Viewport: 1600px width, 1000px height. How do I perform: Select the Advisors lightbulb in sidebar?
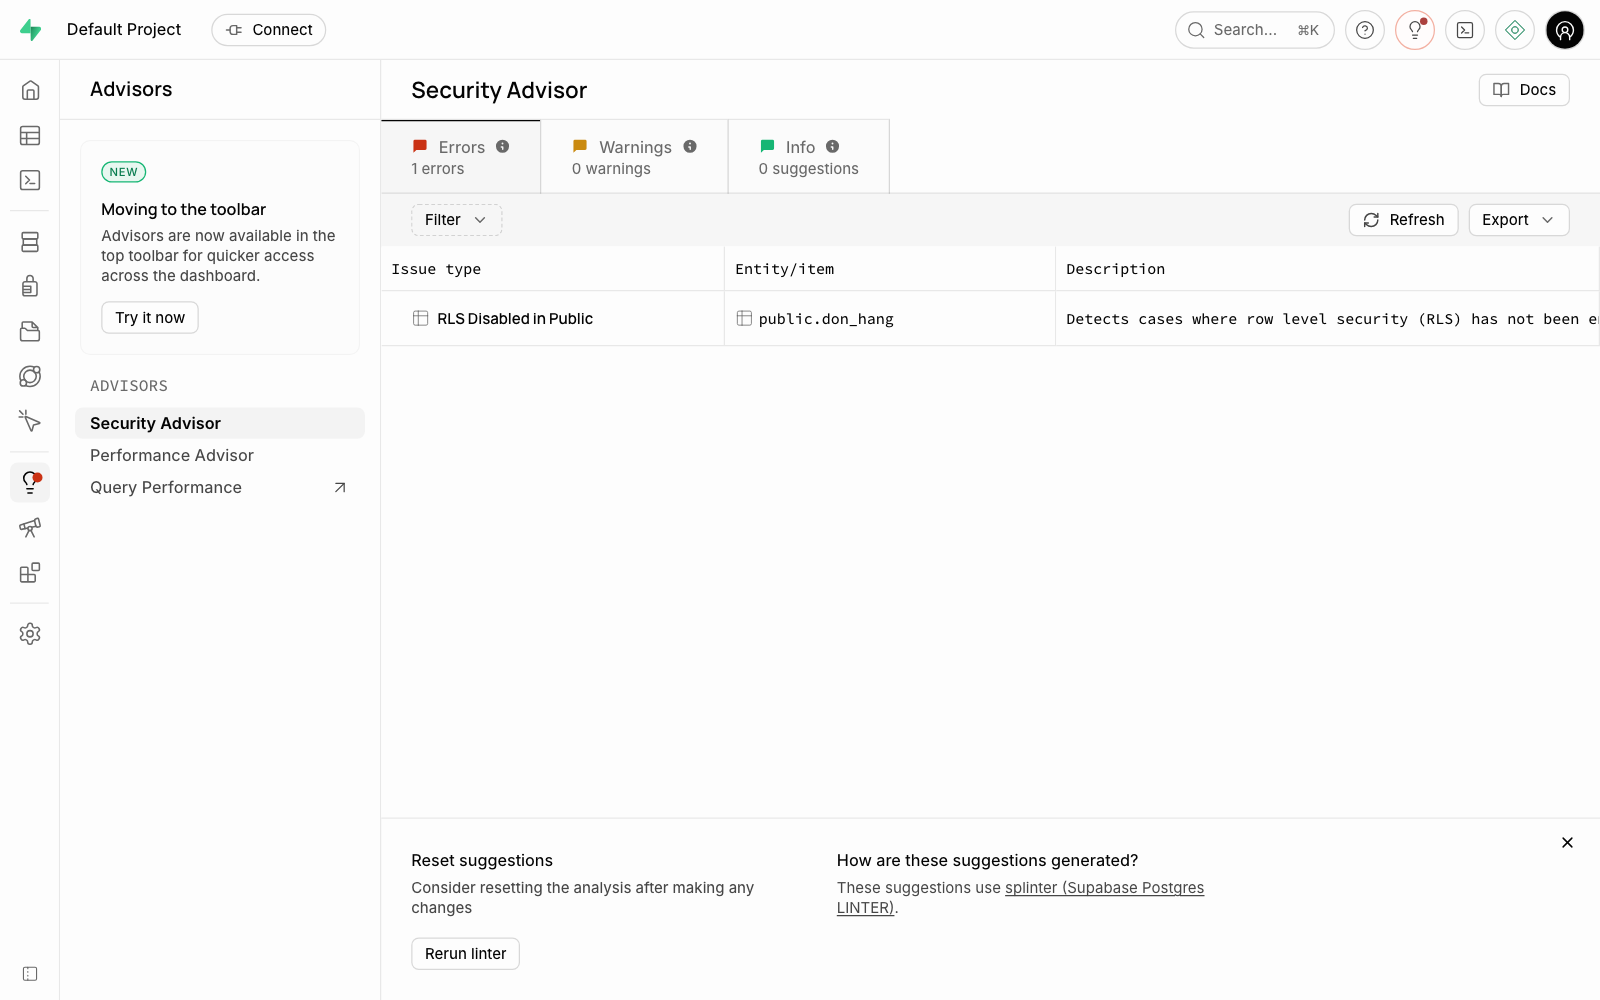tap(30, 483)
